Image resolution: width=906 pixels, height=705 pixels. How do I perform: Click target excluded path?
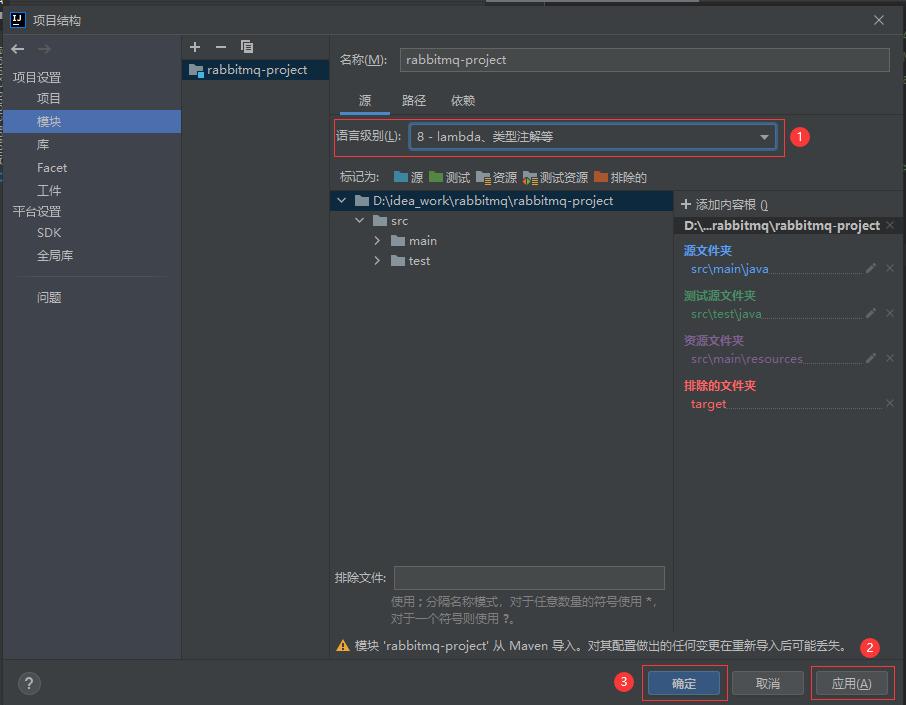tap(708, 404)
